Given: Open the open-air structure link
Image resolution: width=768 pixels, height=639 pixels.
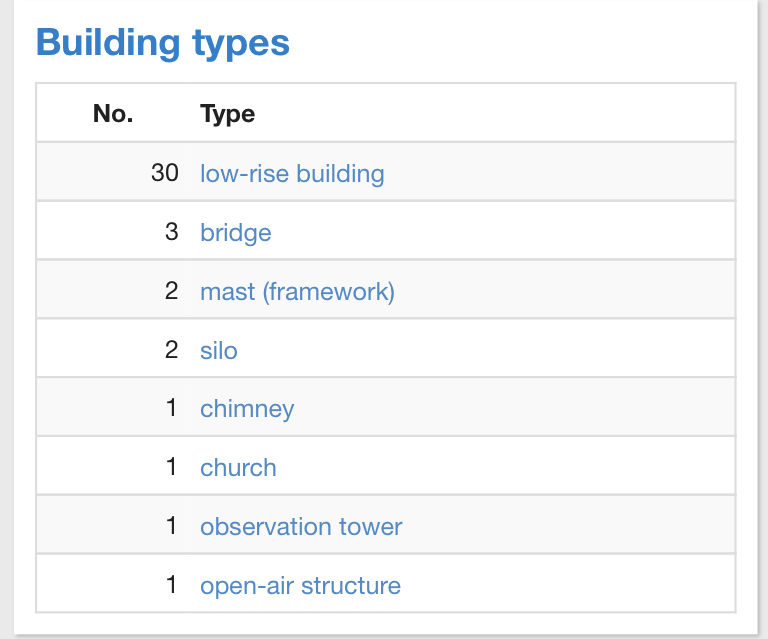Looking at the screenshot, I should (300, 585).
